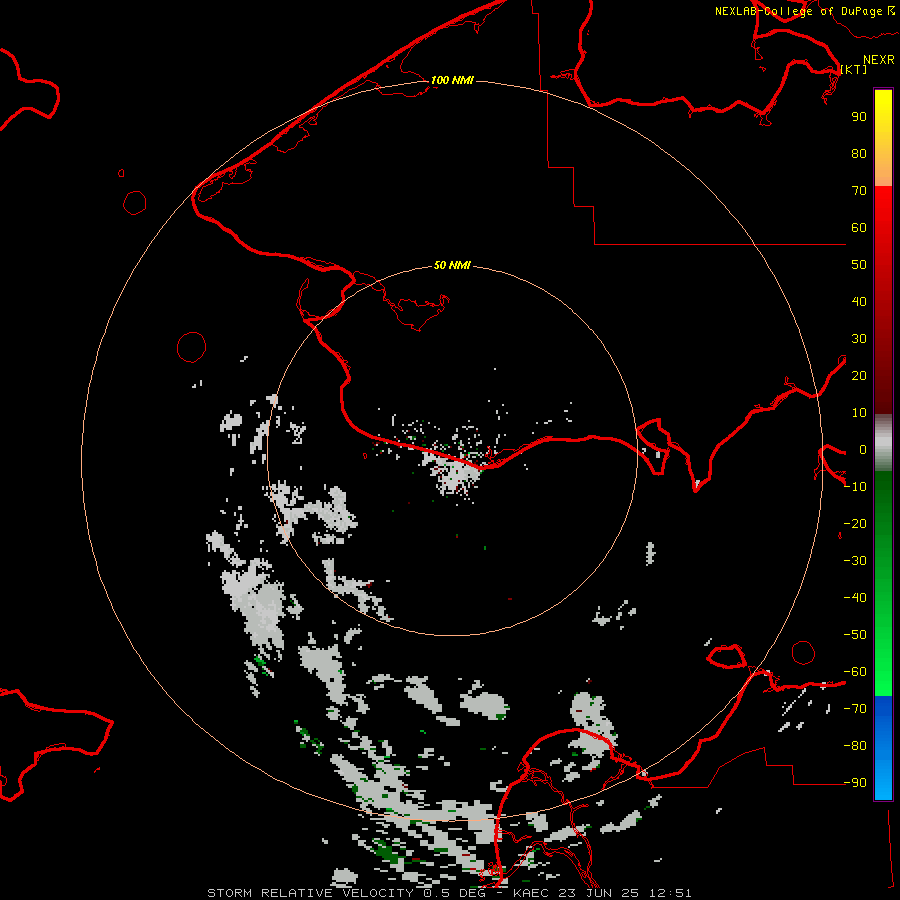
Task: Click the -80 value on velocity scale
Action: [x=855, y=746]
